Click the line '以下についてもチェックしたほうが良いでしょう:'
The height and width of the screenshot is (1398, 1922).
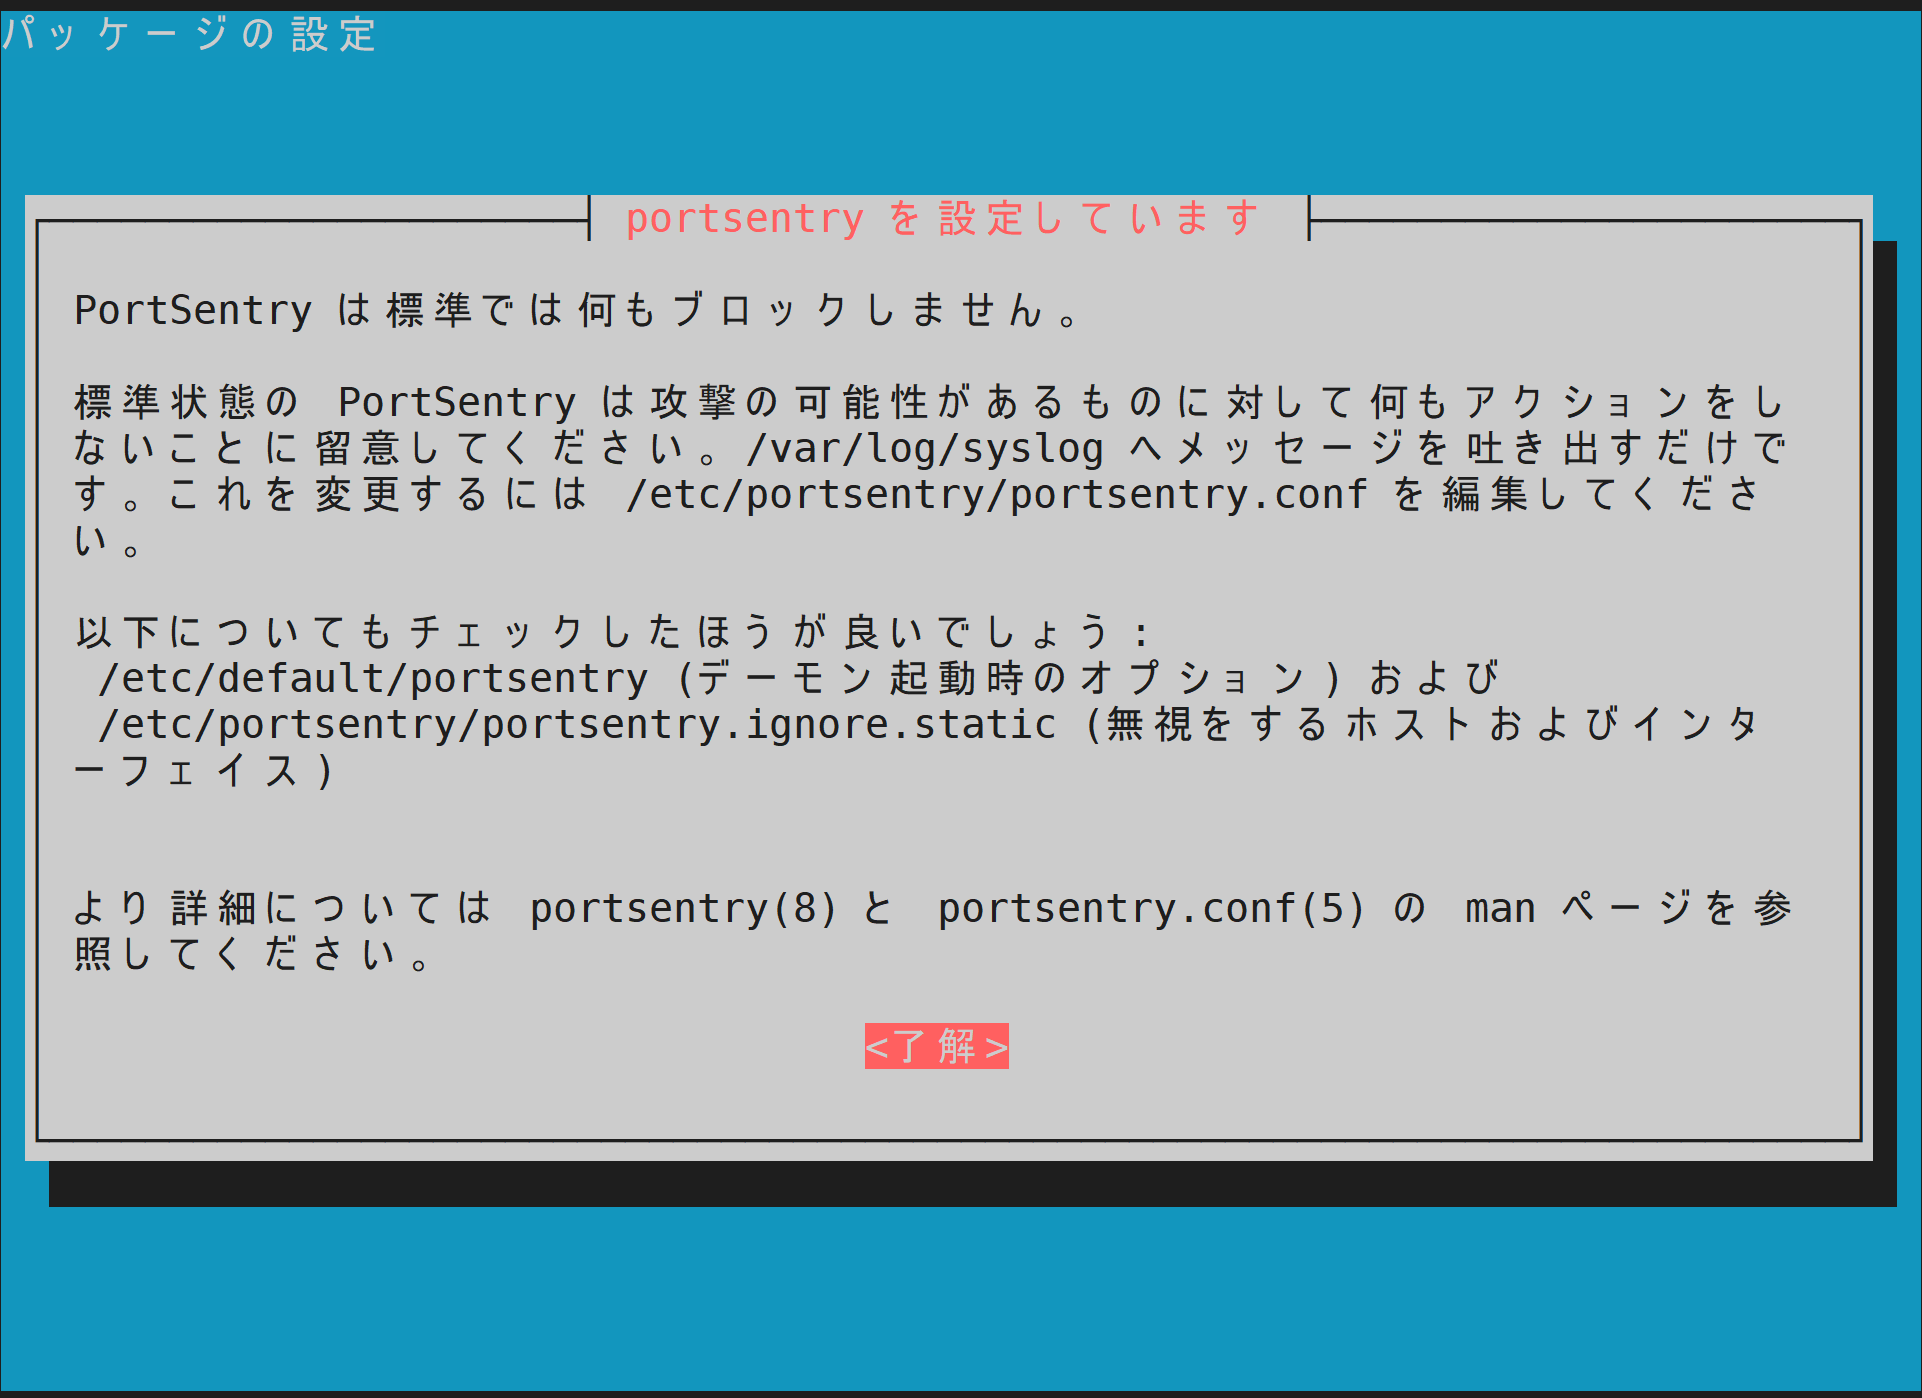[x=613, y=632]
